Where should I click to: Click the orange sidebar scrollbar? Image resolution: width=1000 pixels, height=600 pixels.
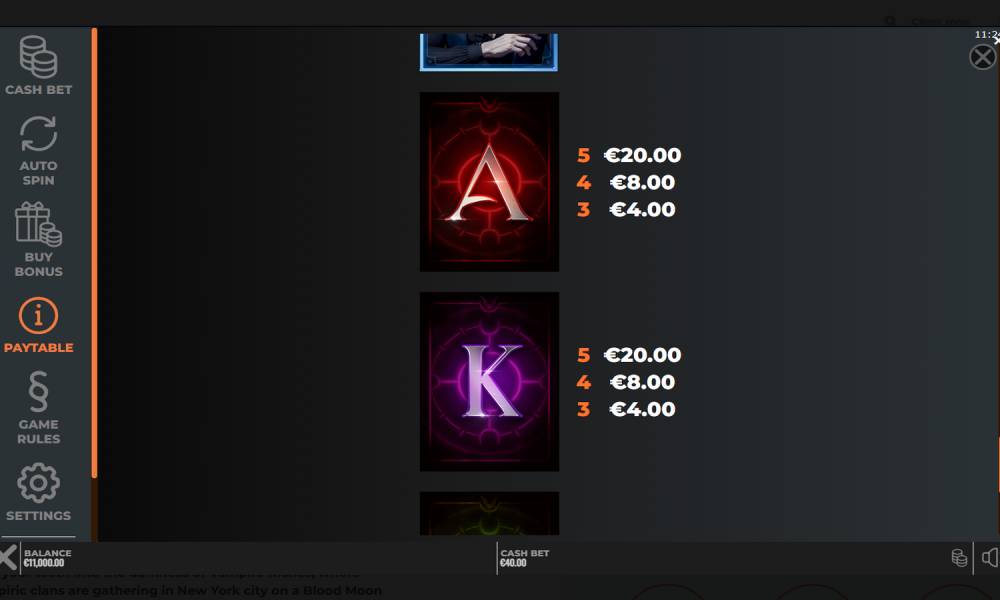94,253
